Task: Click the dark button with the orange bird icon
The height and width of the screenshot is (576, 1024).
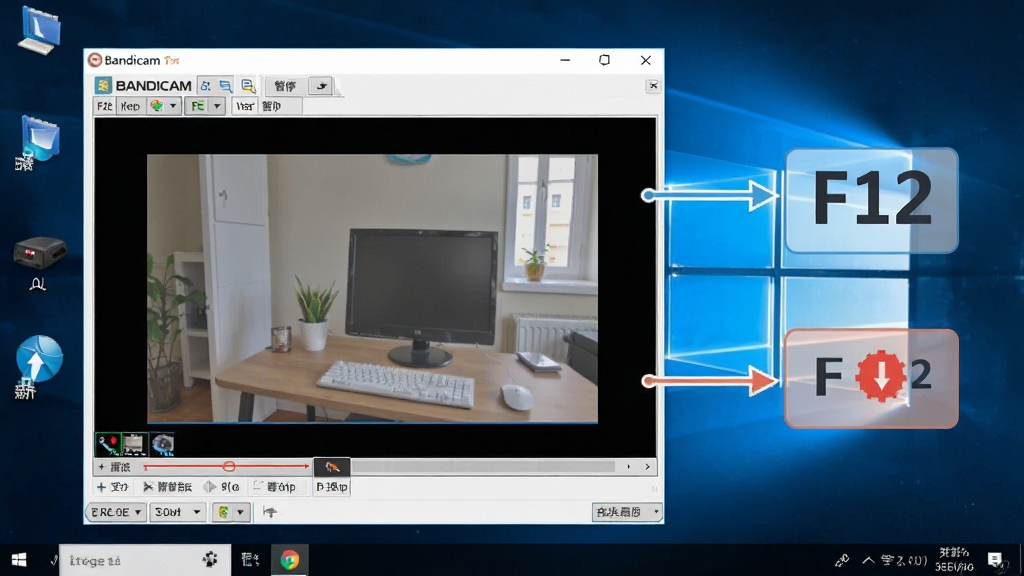Action: (x=332, y=467)
